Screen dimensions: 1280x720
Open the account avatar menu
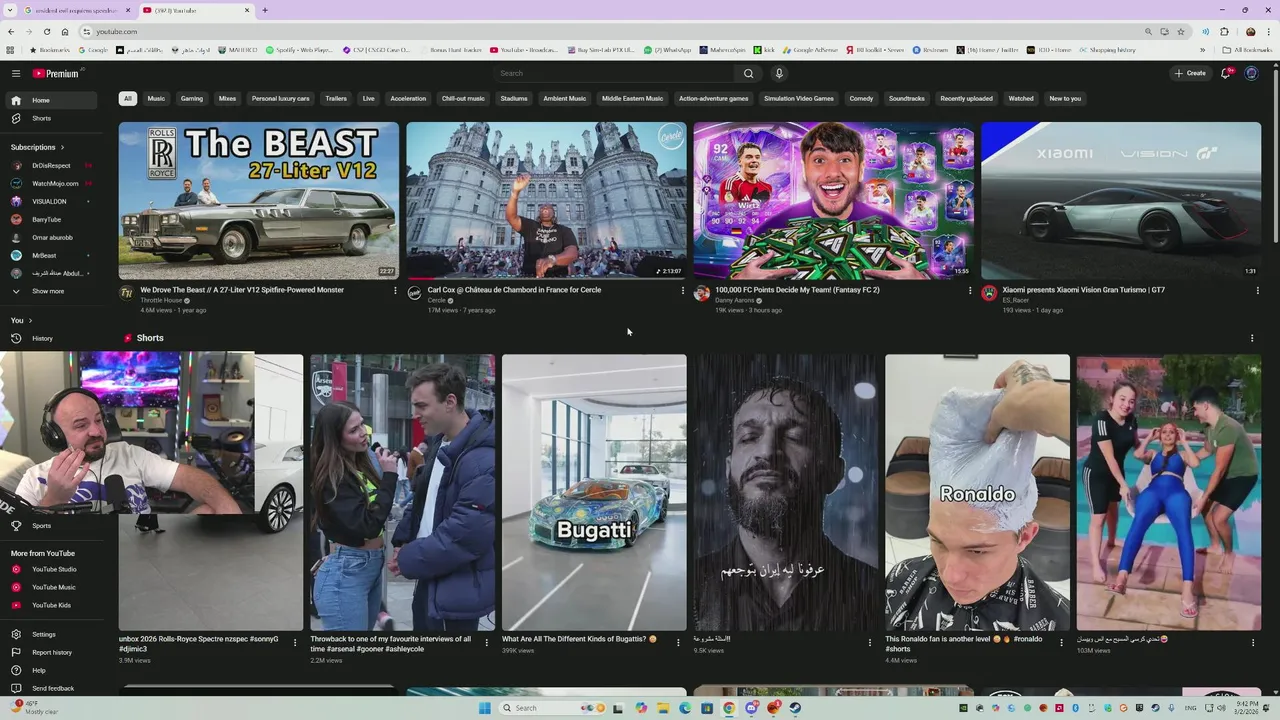pos(1251,73)
